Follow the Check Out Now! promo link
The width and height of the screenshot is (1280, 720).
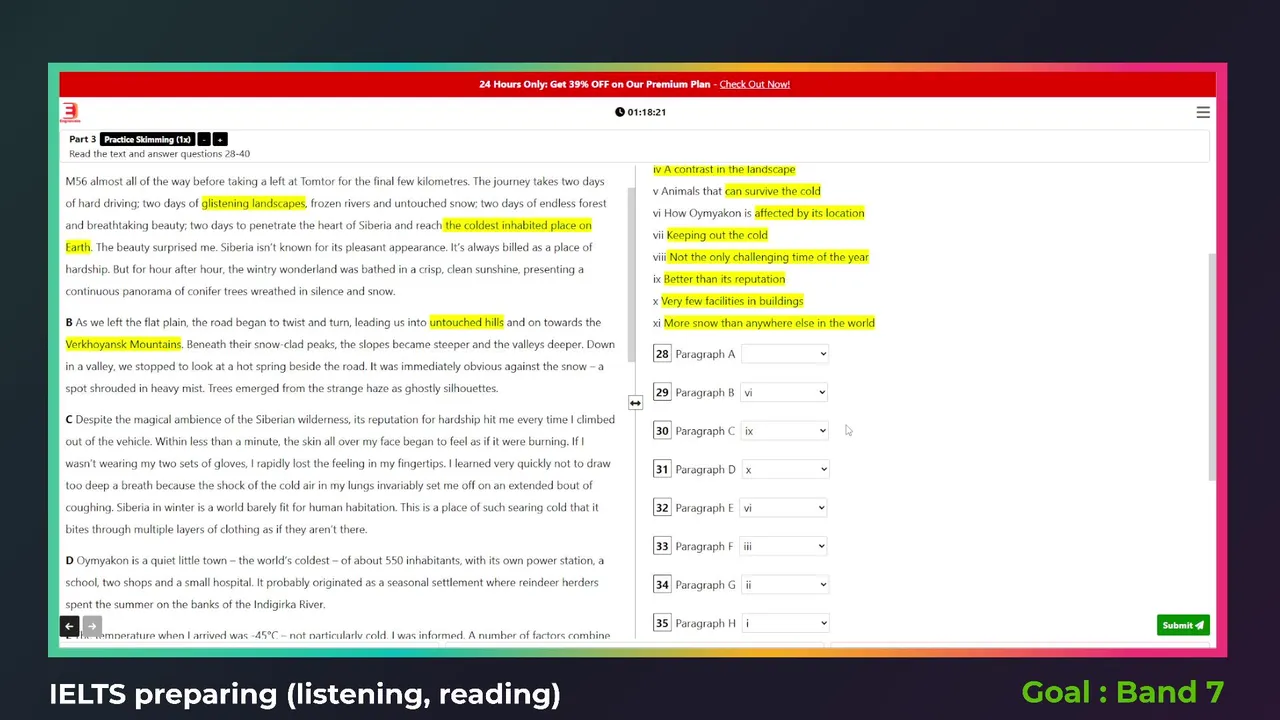coord(755,84)
